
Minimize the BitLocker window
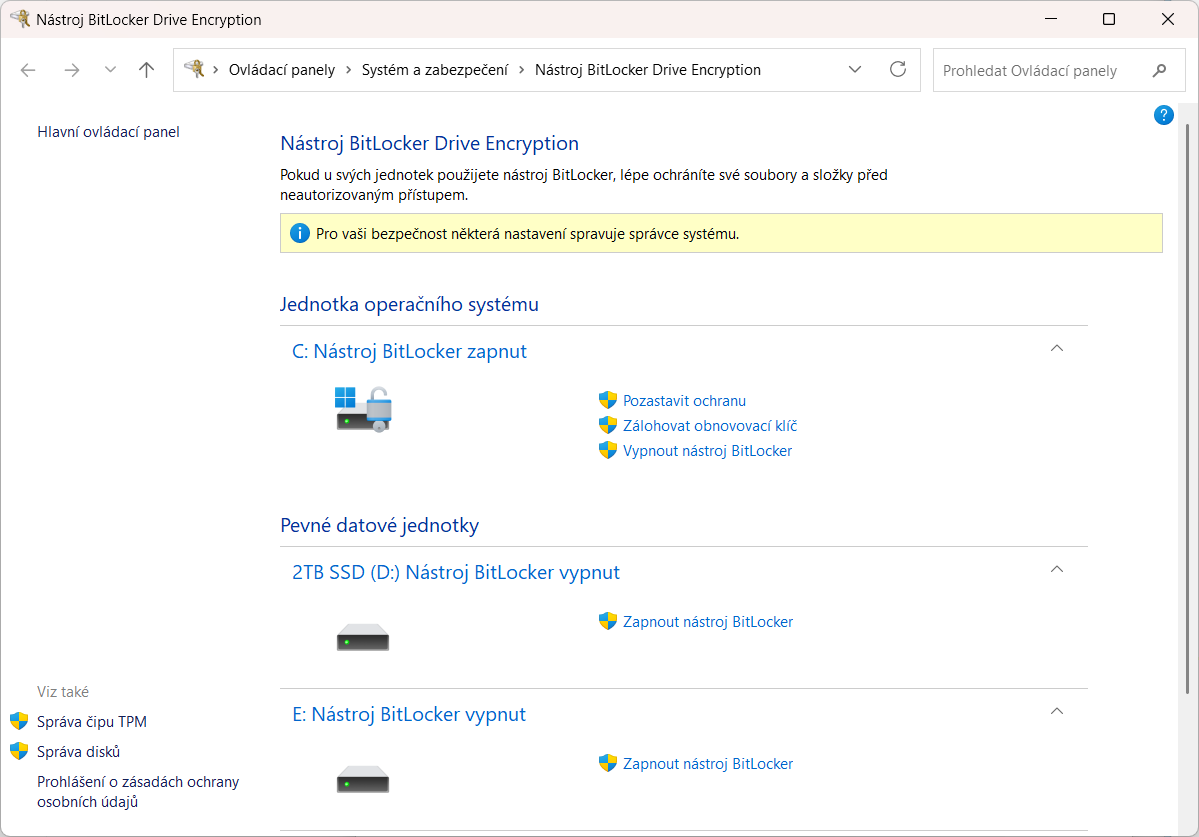[1051, 19]
